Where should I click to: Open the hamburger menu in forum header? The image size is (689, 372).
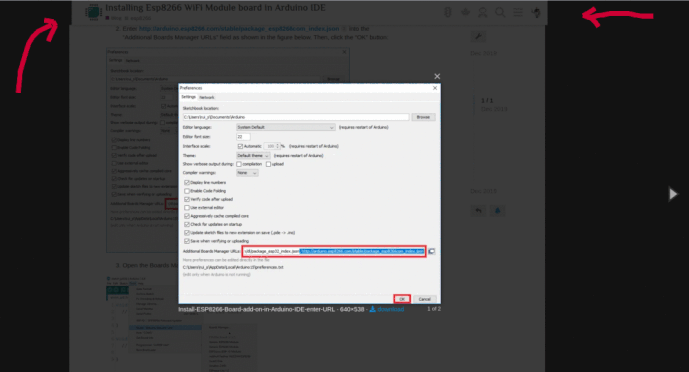[x=518, y=12]
